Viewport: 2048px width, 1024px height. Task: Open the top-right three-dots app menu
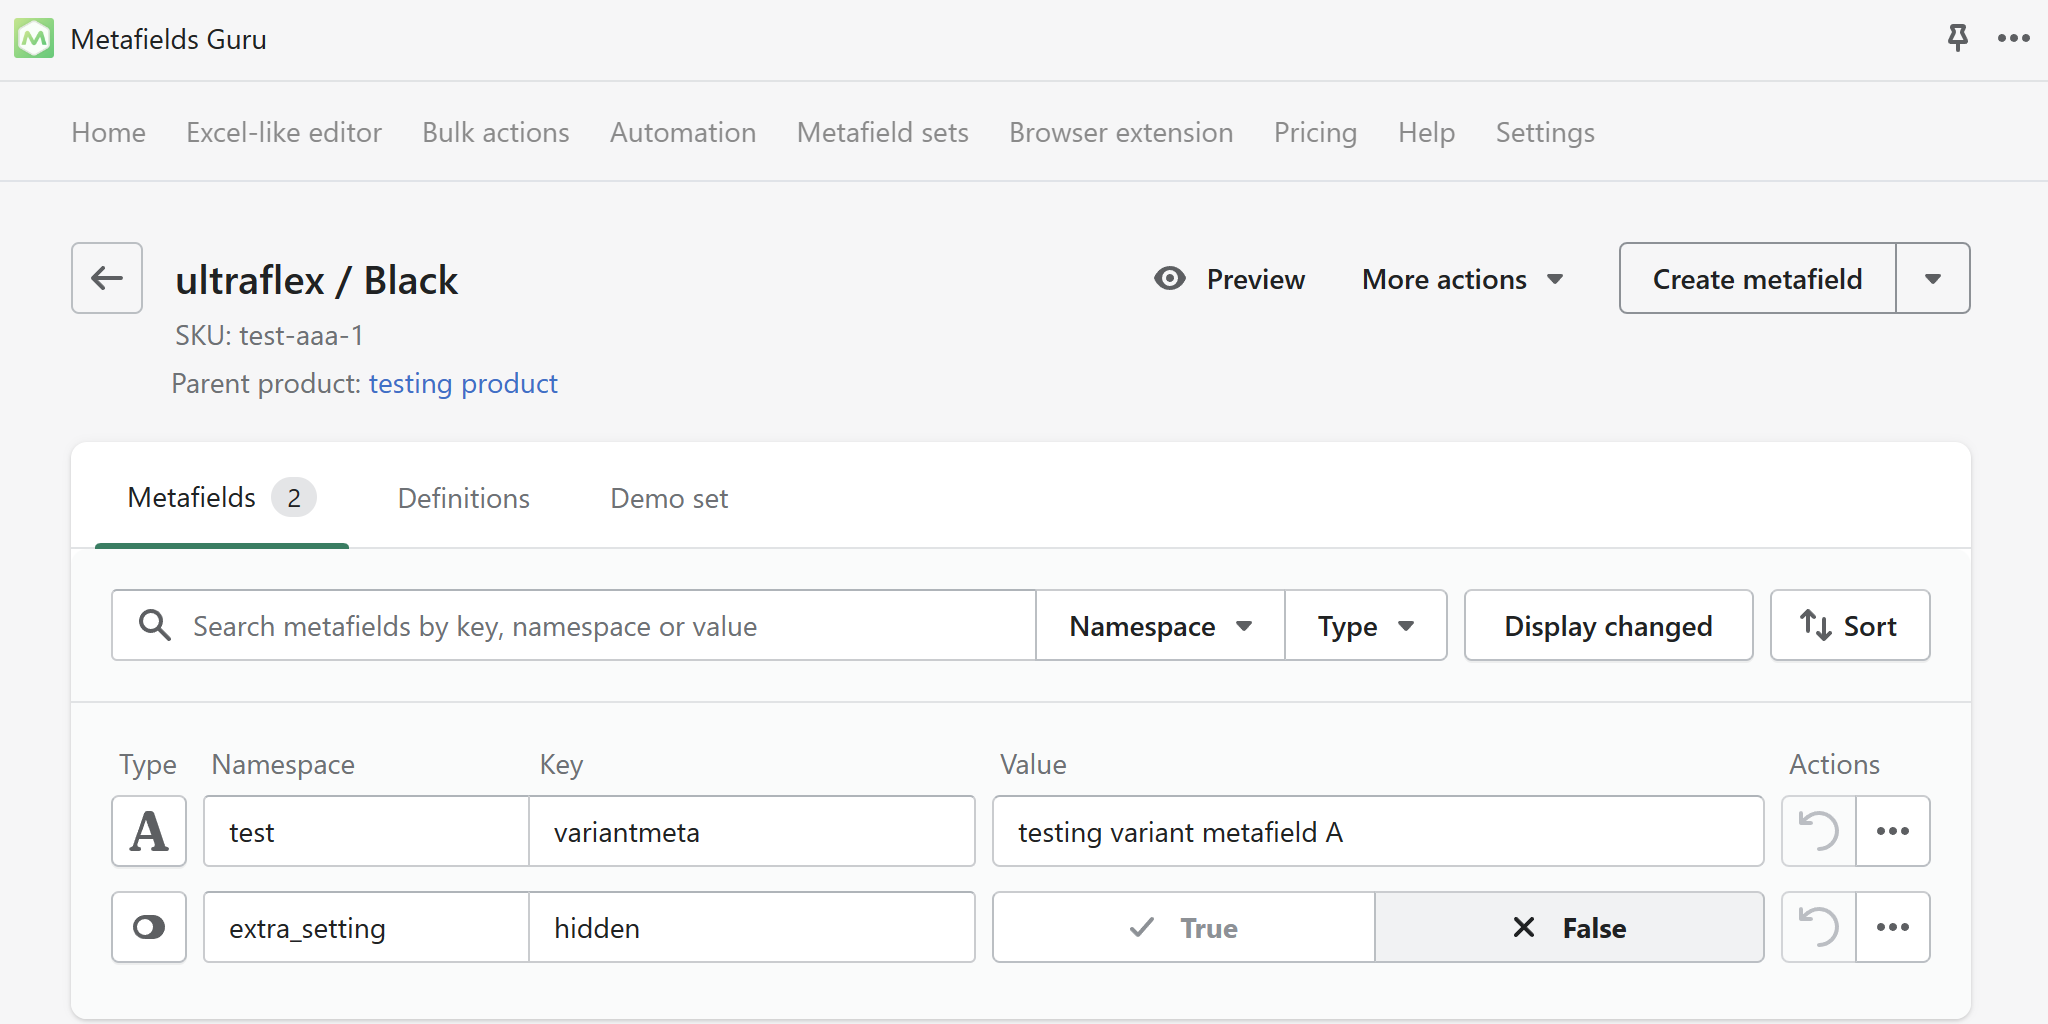pos(2013,39)
